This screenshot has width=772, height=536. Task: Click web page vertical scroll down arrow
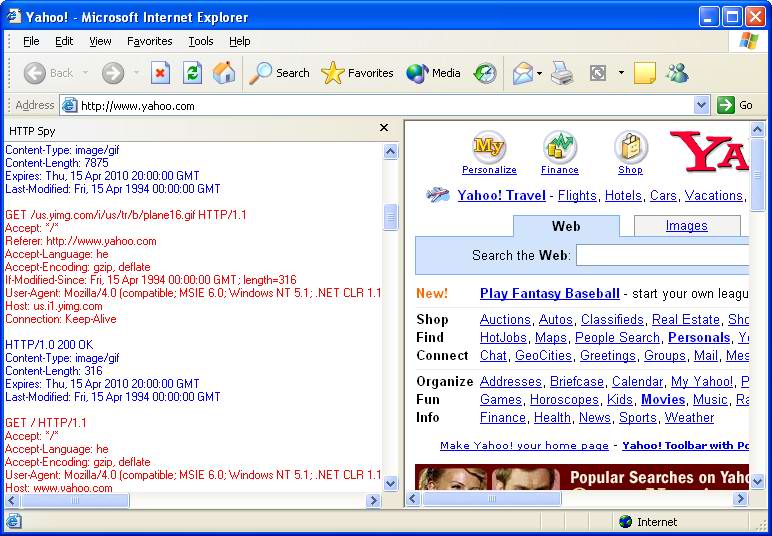tap(757, 481)
